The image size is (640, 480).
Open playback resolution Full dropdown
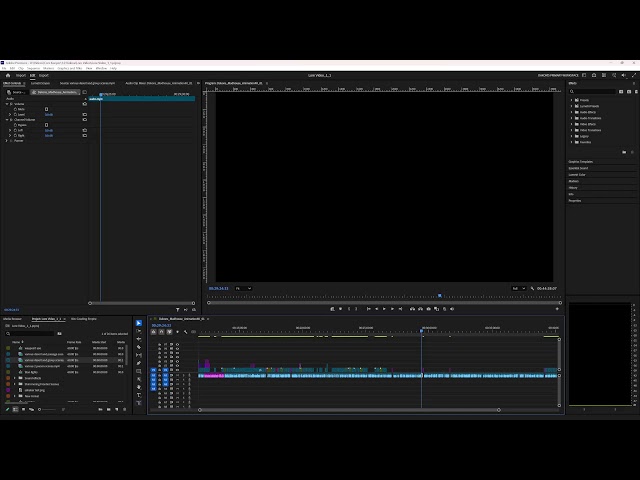pos(519,288)
